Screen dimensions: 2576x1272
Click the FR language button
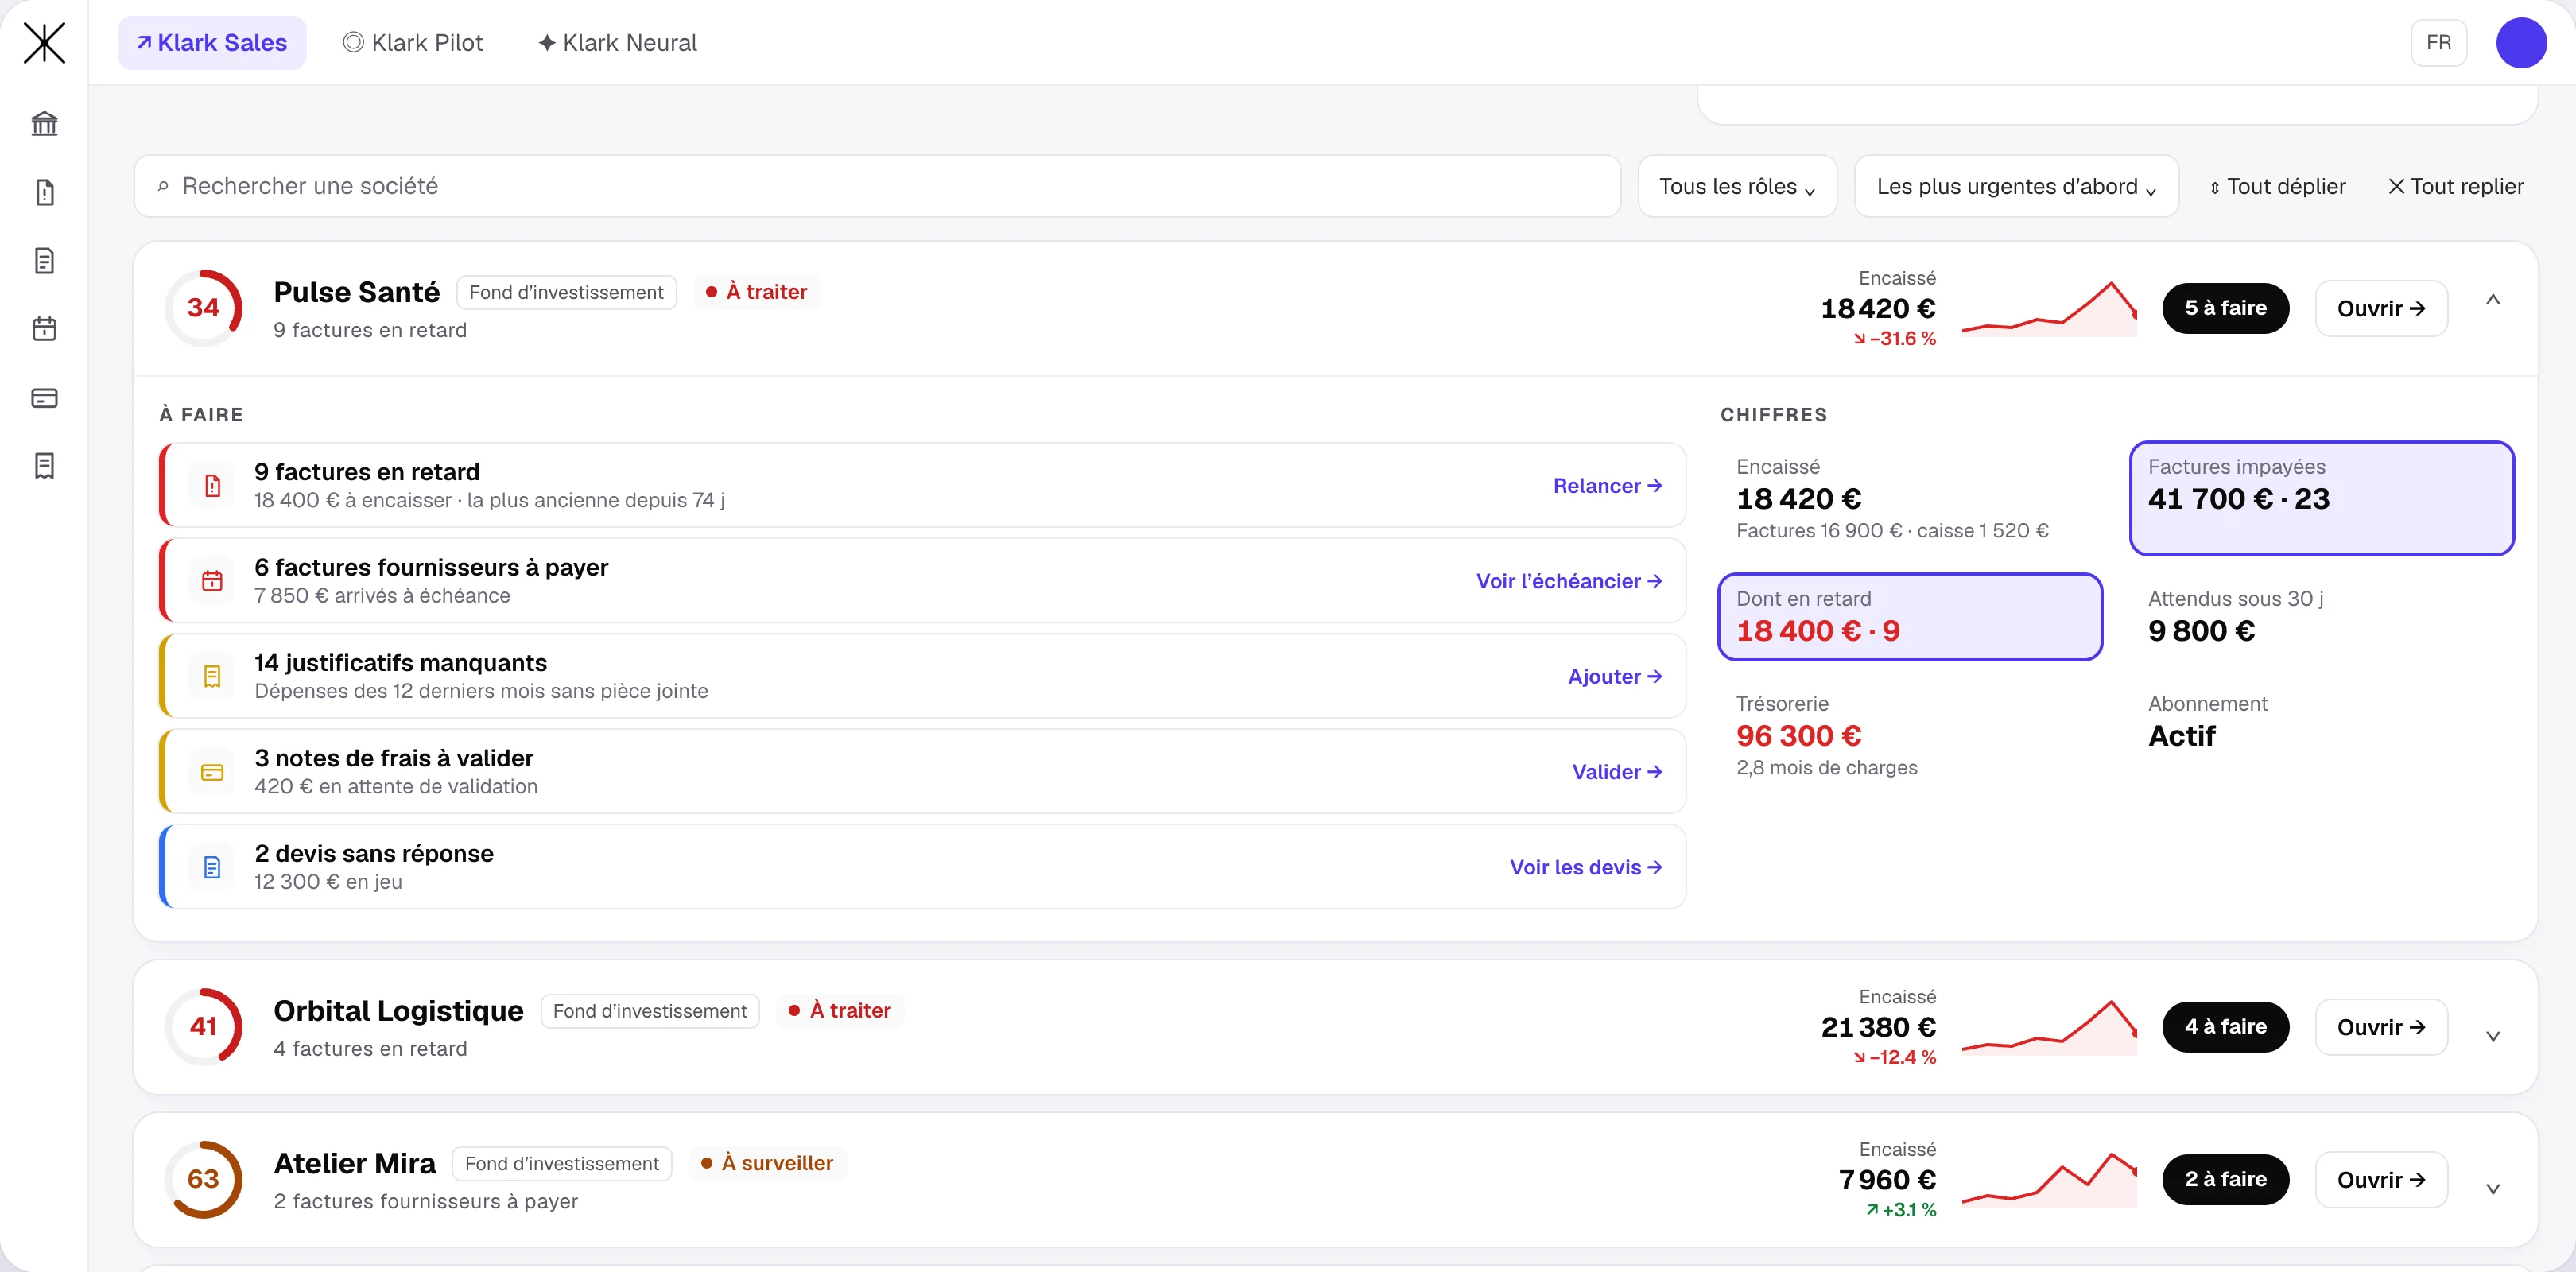click(2438, 43)
